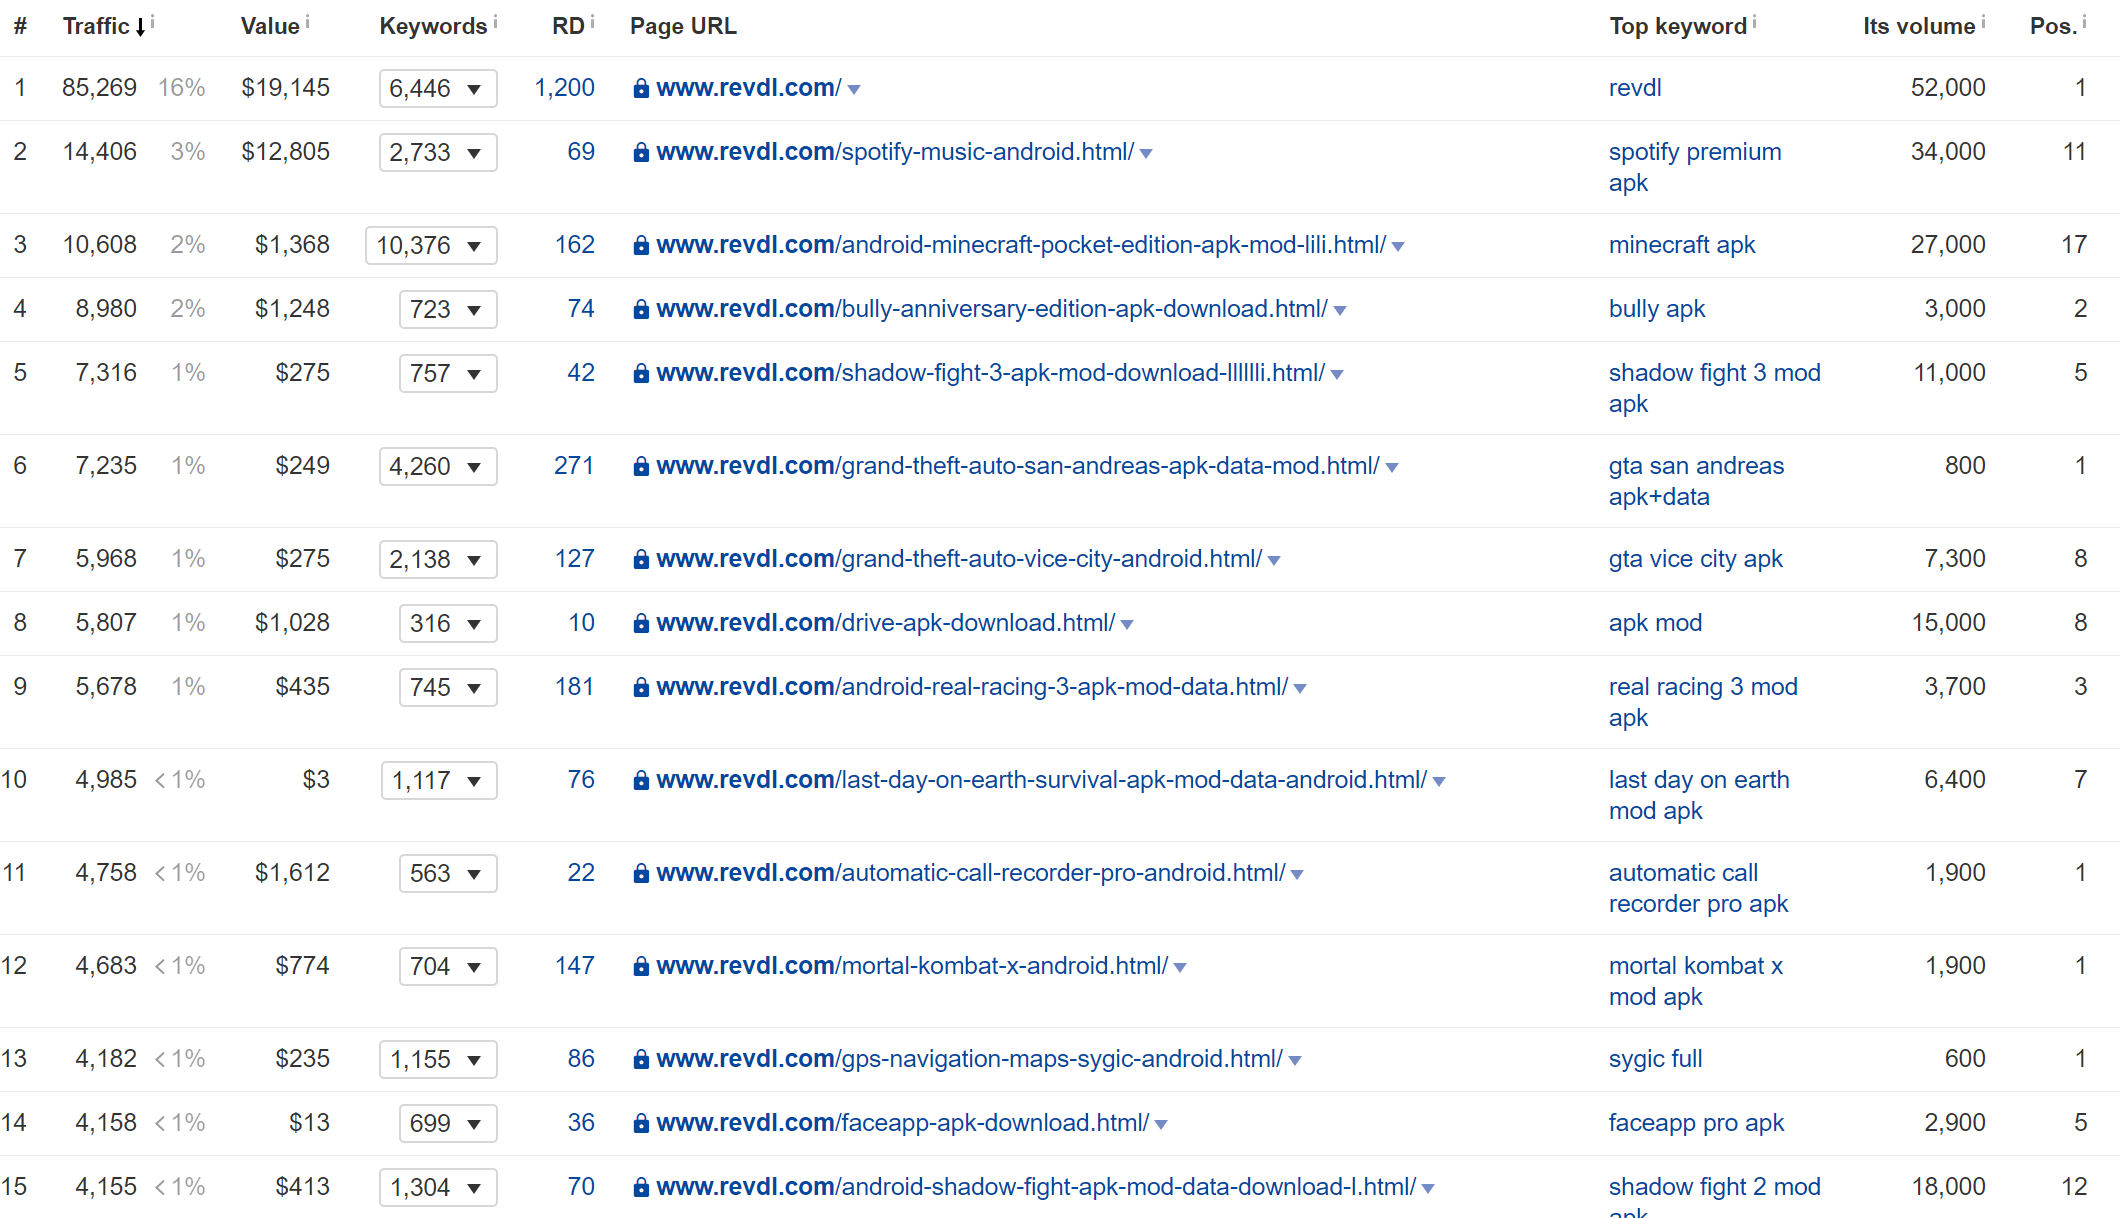Click the lock icon beside gps-navigation-maps-sygic URL
Screen dimensions: 2120x1218
[x=641, y=1060]
